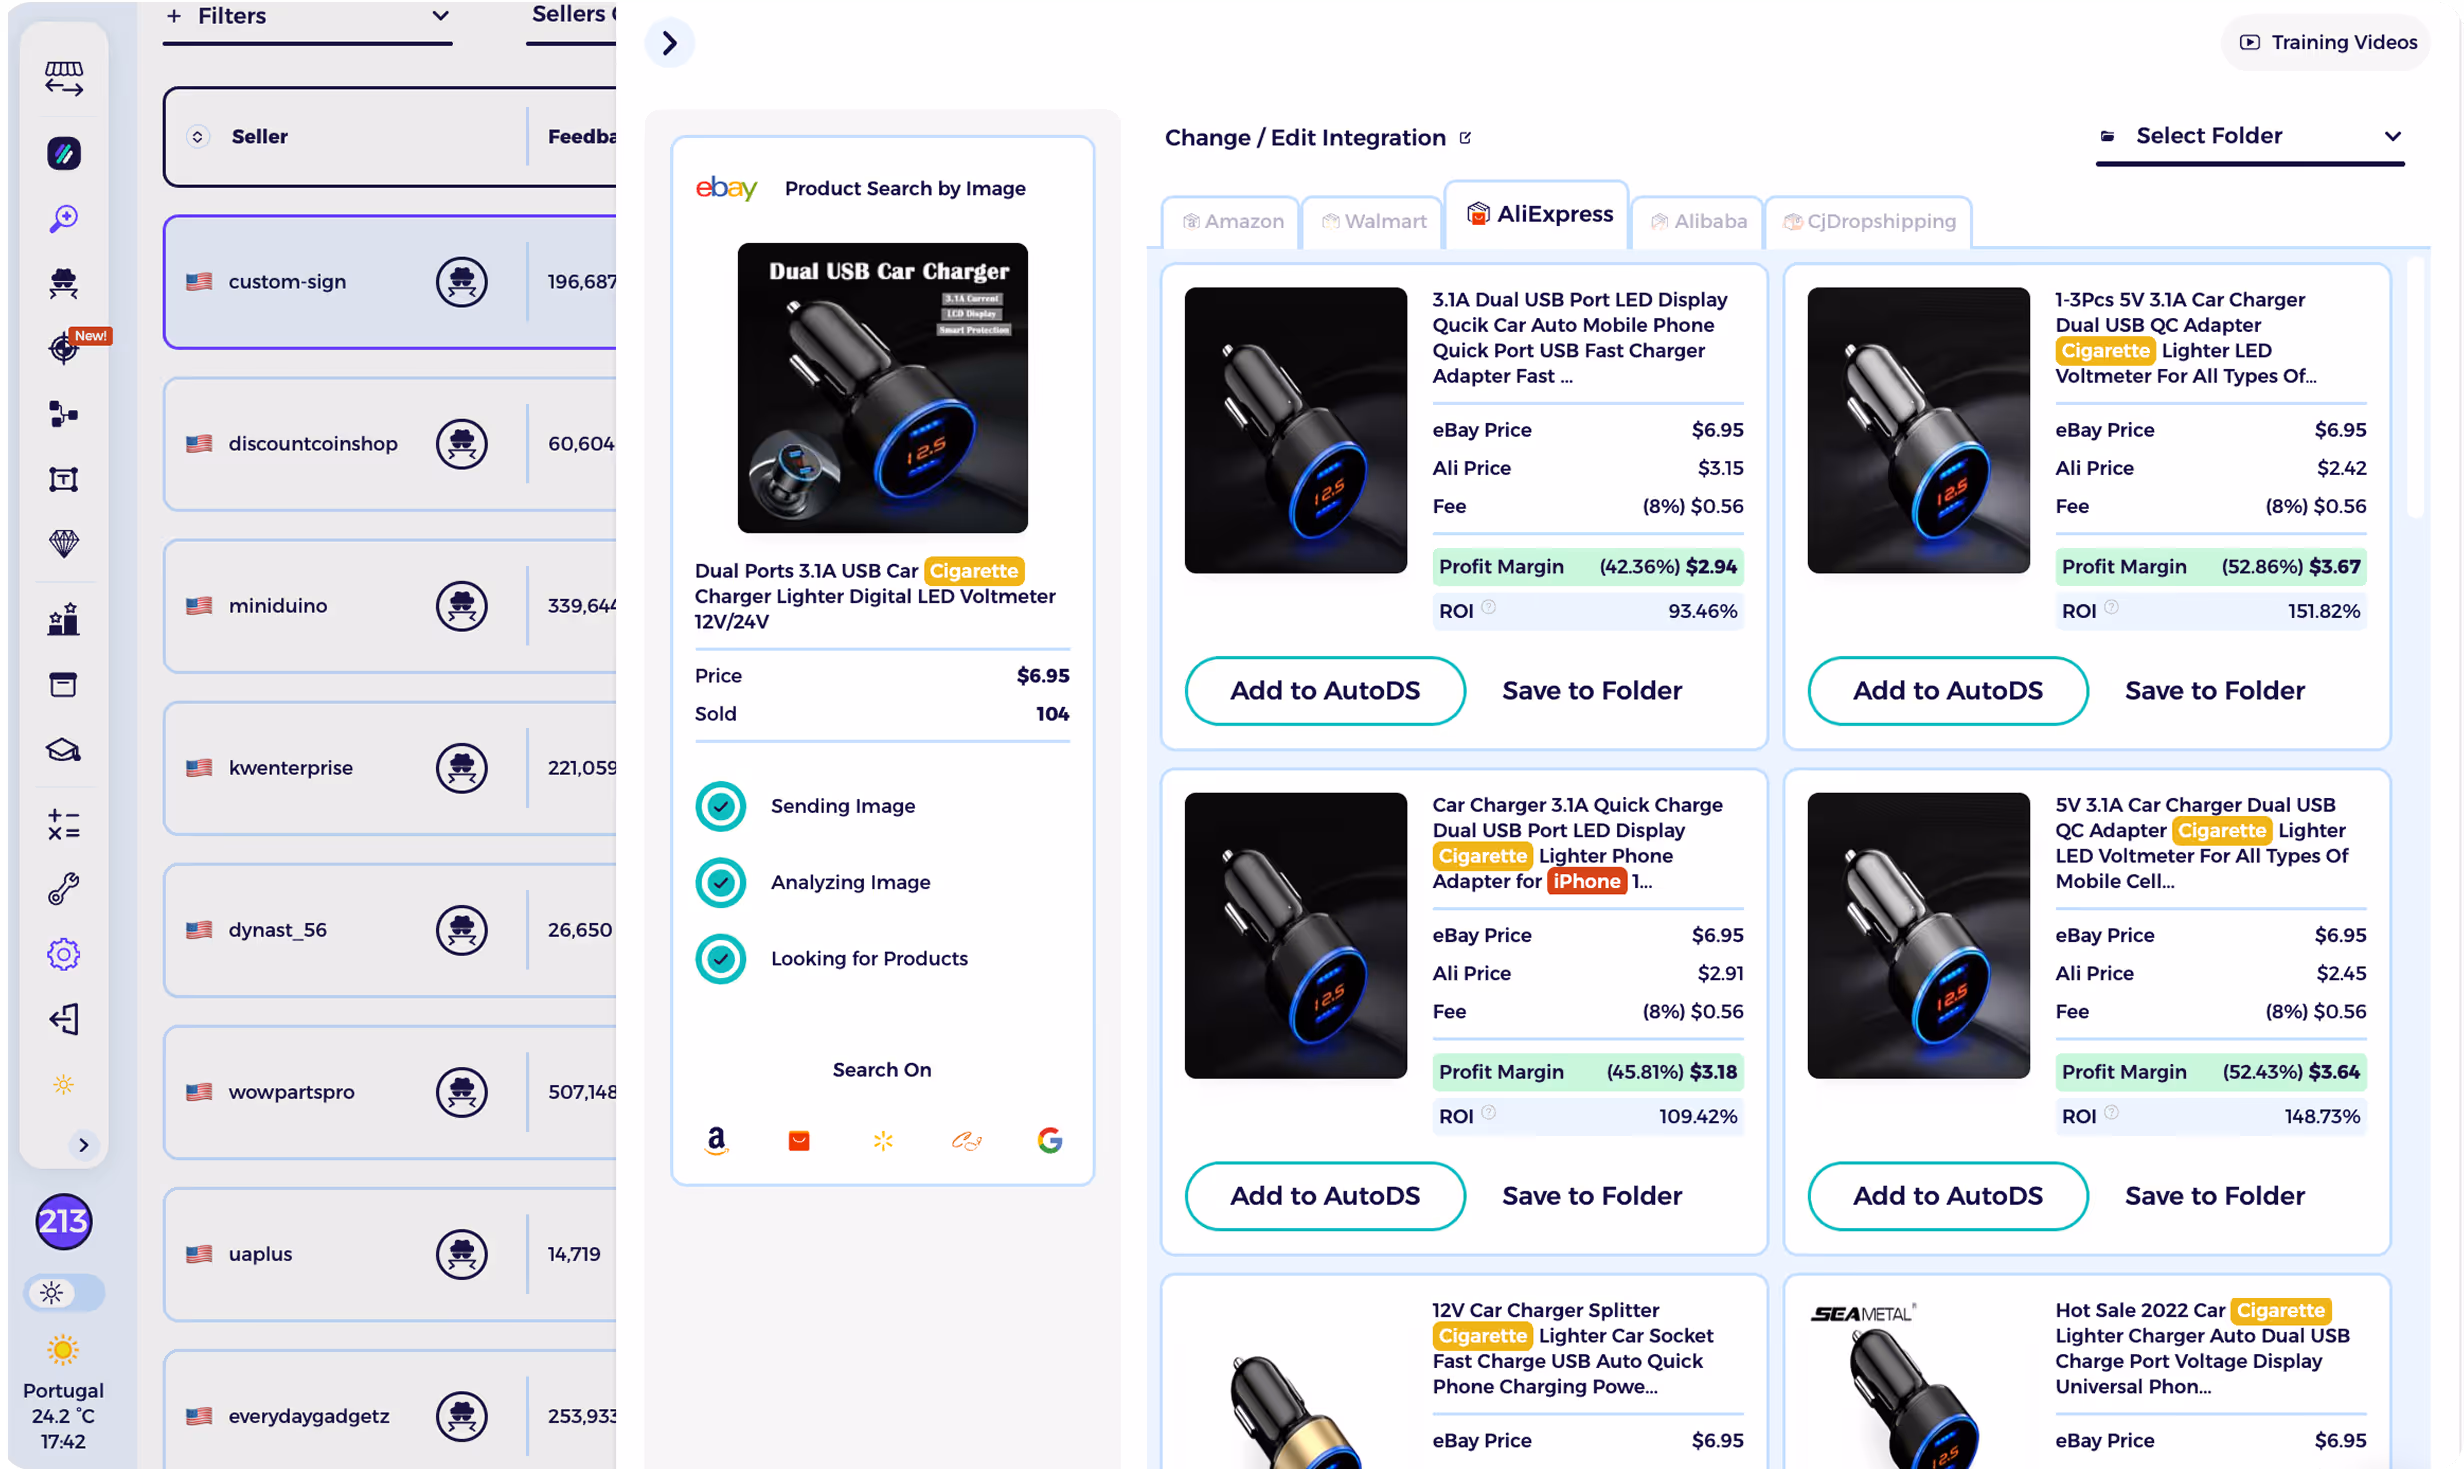The height and width of the screenshot is (1469, 2464).
Task: Click the ROI help icon on 151.82% card
Action: pyautogui.click(x=2112, y=607)
